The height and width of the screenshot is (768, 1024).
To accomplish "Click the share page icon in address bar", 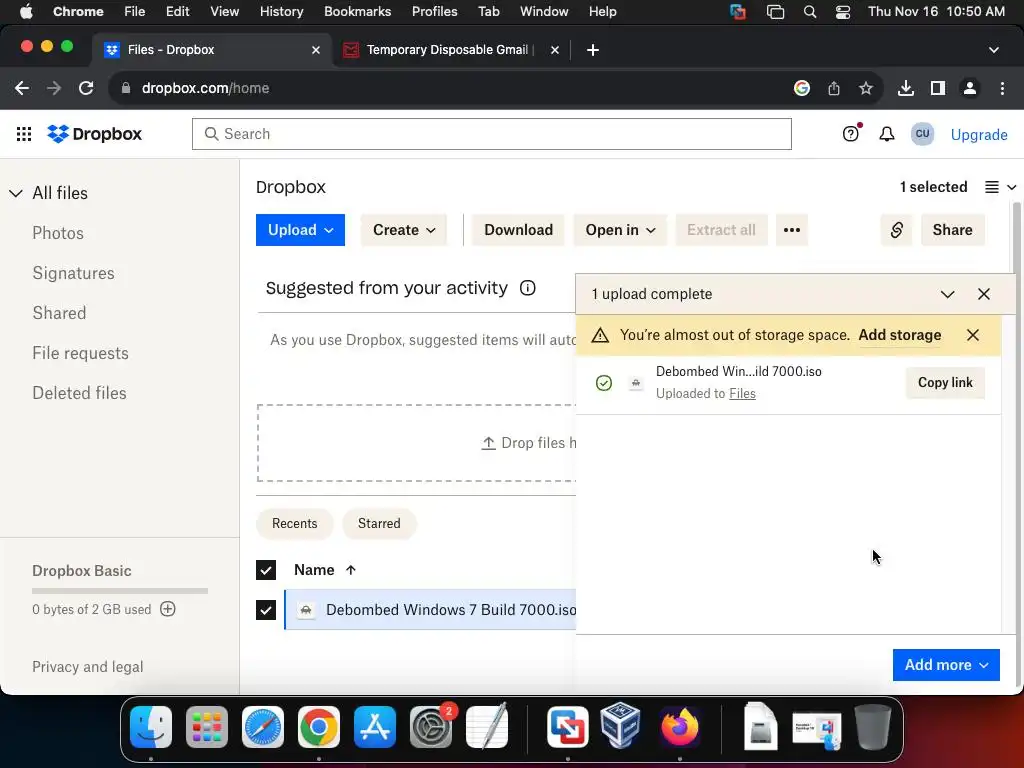I will pos(833,88).
